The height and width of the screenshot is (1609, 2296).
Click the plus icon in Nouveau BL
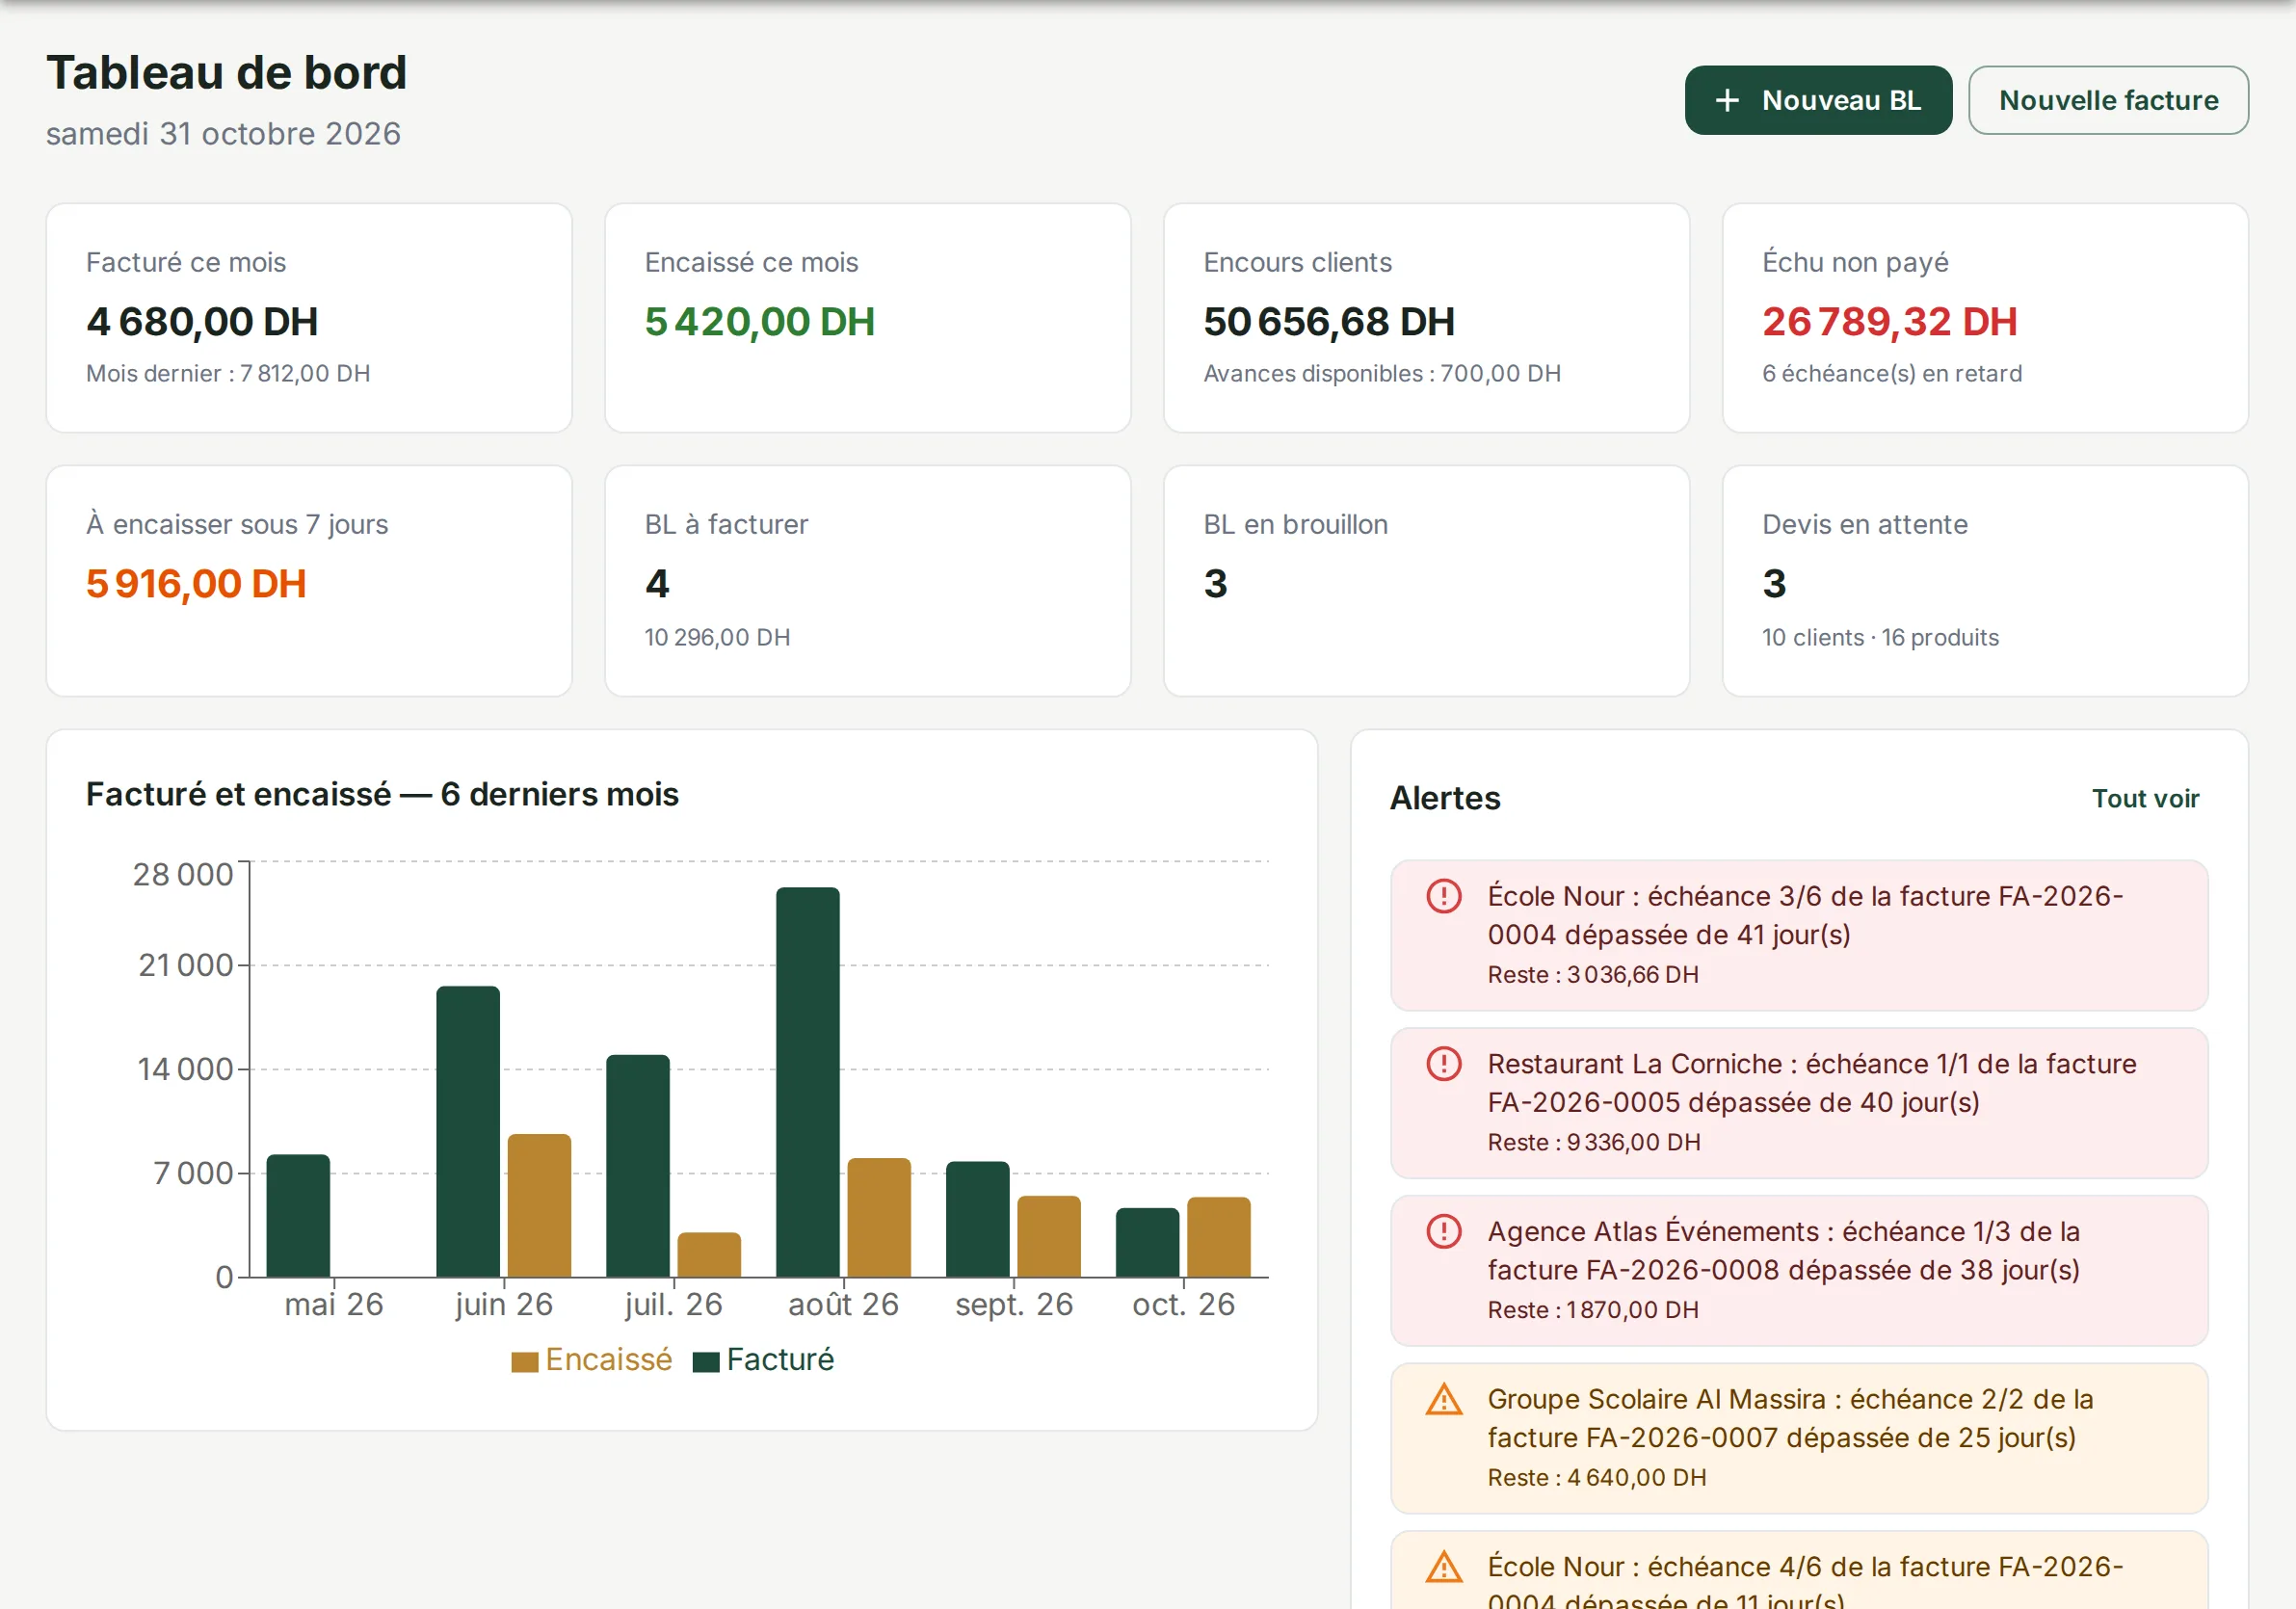1727,100
